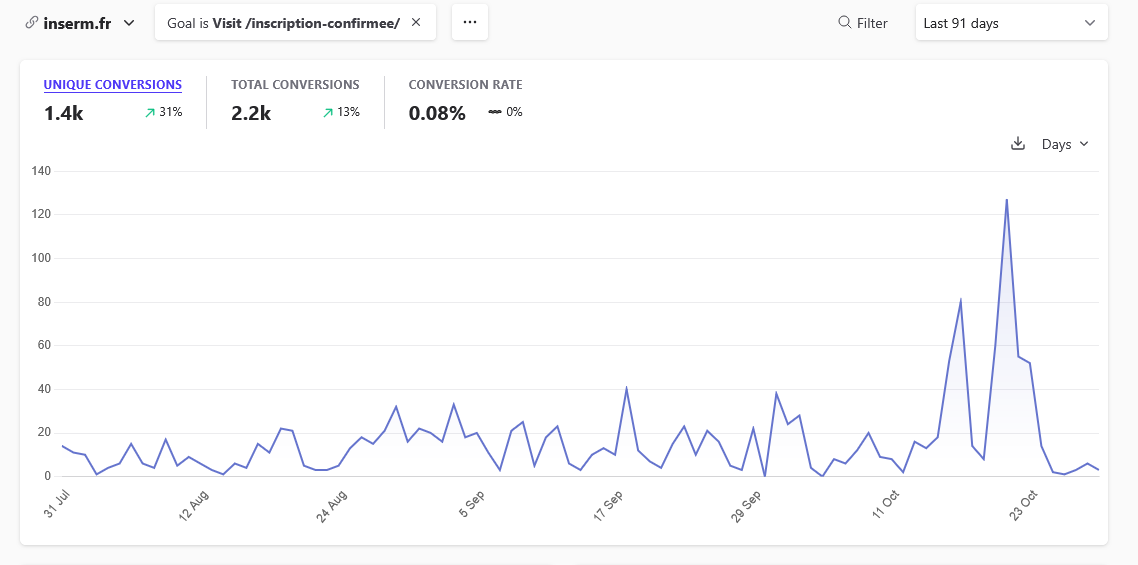Viewport: 1138px width, 565px height.
Task: Click the green up arrow beside 31%
Action: (x=150, y=113)
